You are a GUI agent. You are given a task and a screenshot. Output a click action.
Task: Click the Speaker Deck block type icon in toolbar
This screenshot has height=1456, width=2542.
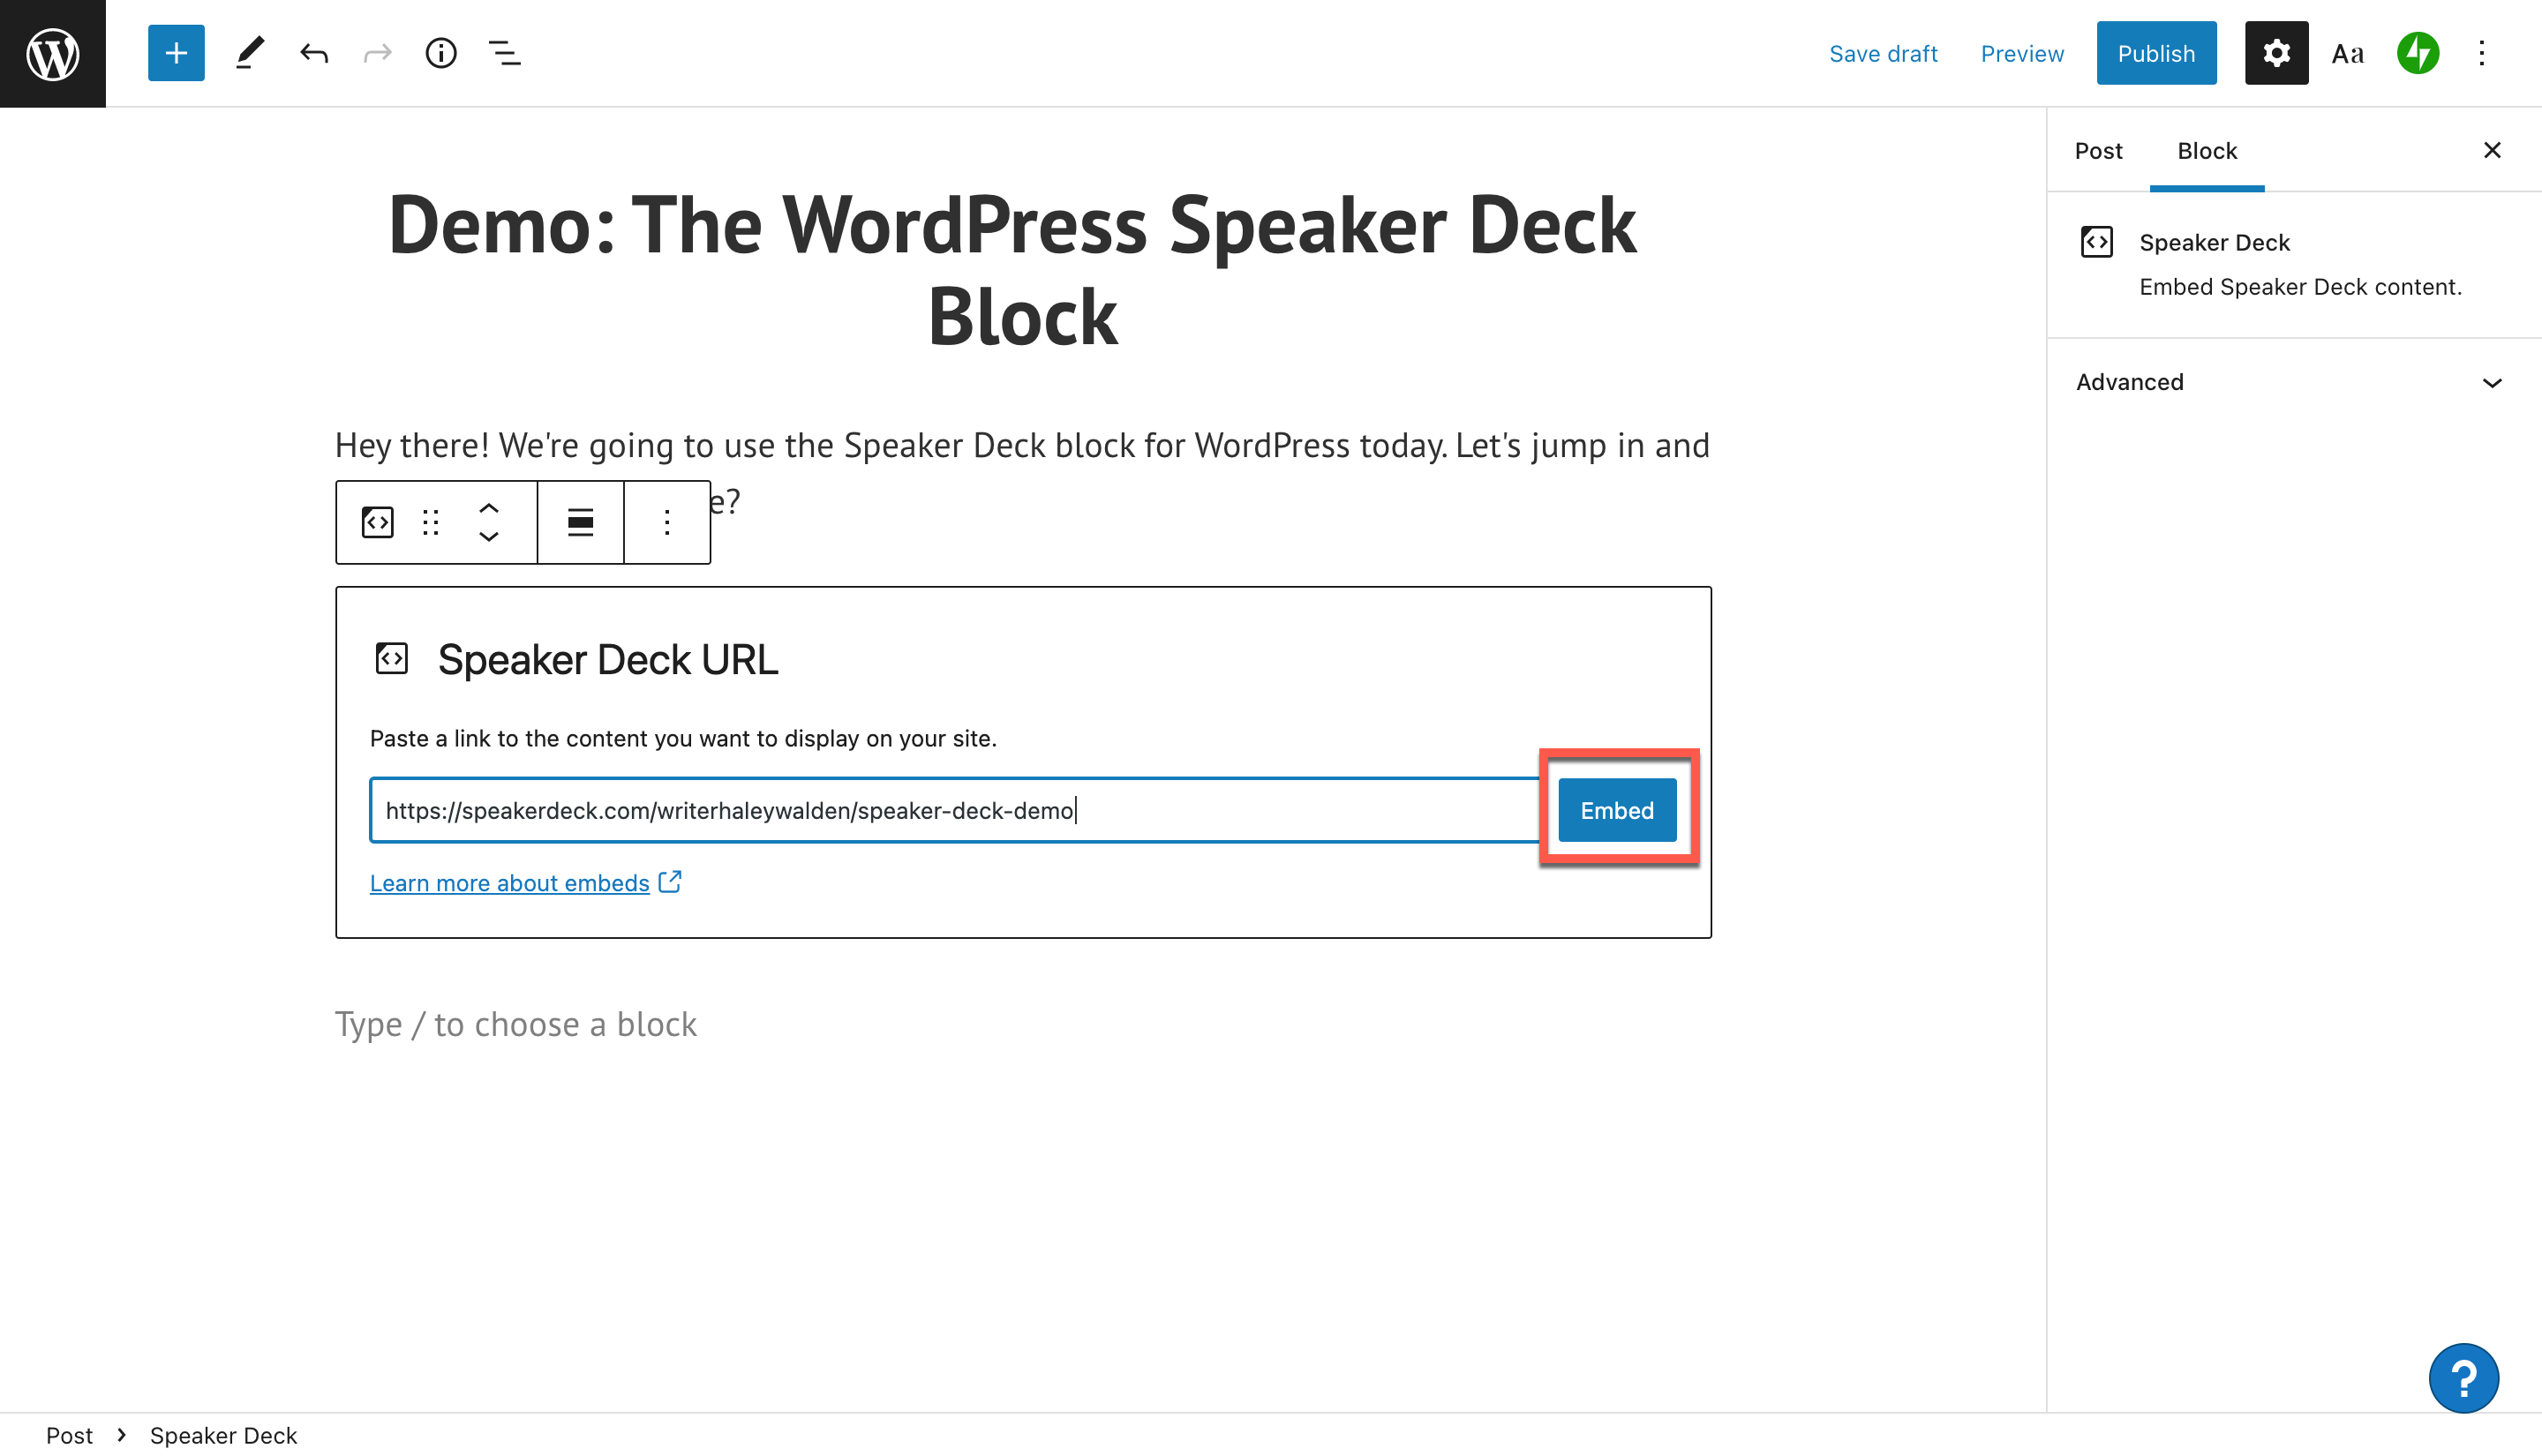tap(377, 522)
